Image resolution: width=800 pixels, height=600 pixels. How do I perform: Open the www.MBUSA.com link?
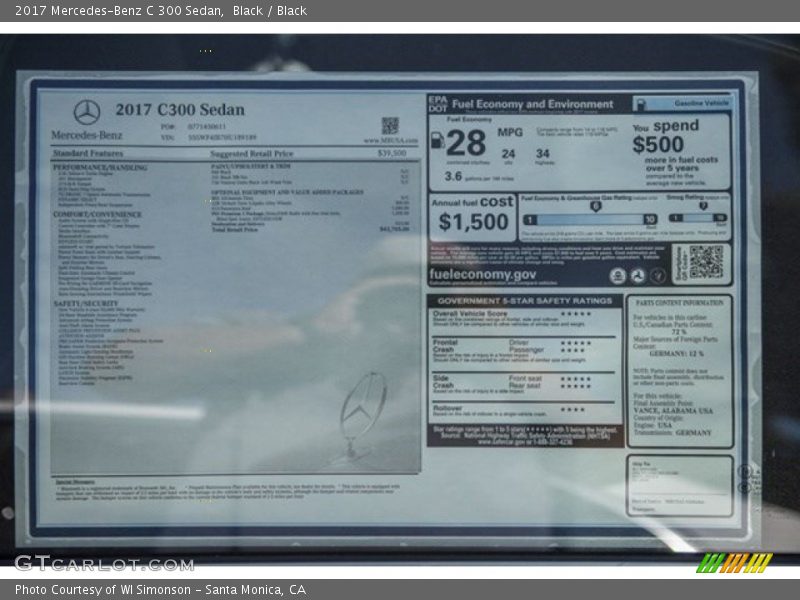[391, 140]
